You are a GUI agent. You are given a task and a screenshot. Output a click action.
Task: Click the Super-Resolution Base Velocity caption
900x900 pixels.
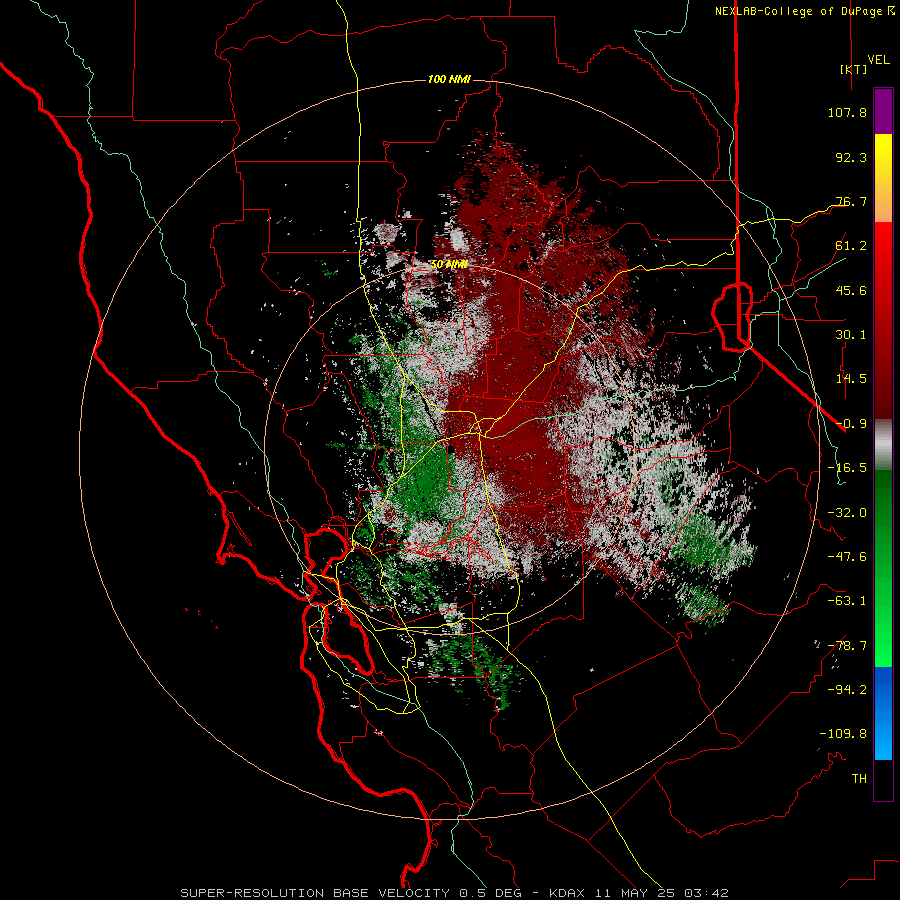coord(454,893)
